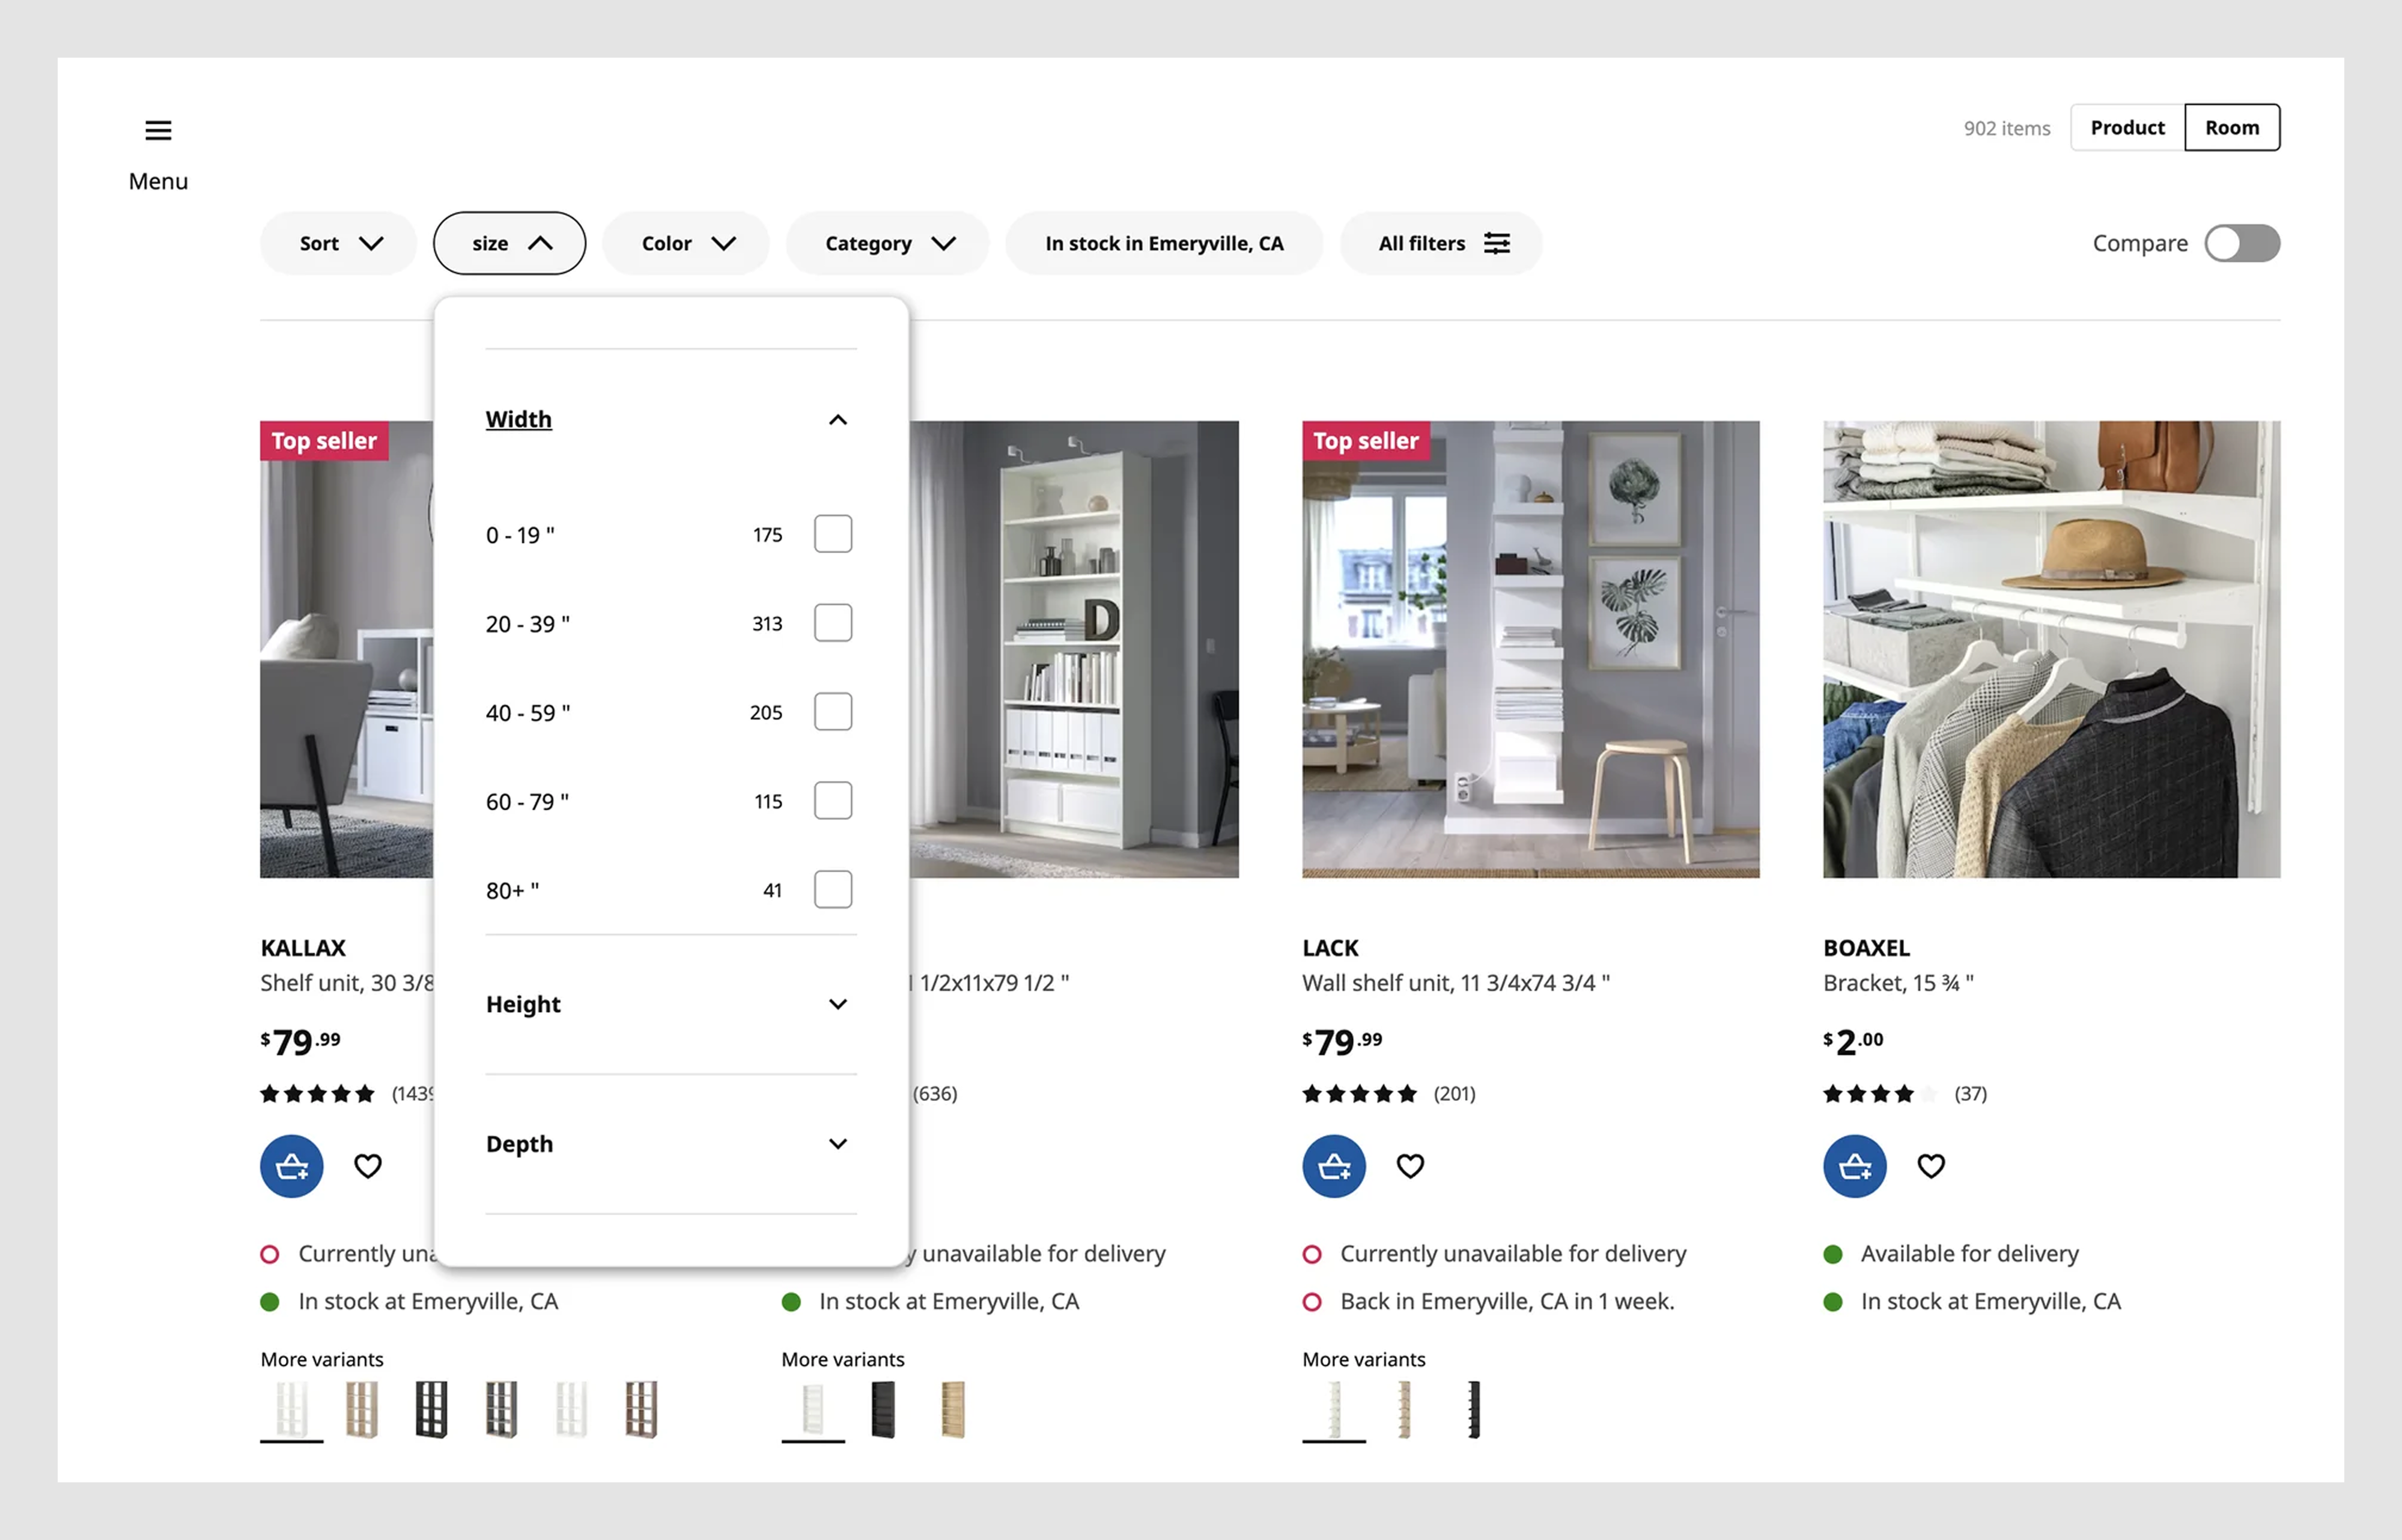Viewport: 2402px width, 1540px height.
Task: Select the fifth KALLAX variant, high-gloss white
Action: click(571, 1409)
